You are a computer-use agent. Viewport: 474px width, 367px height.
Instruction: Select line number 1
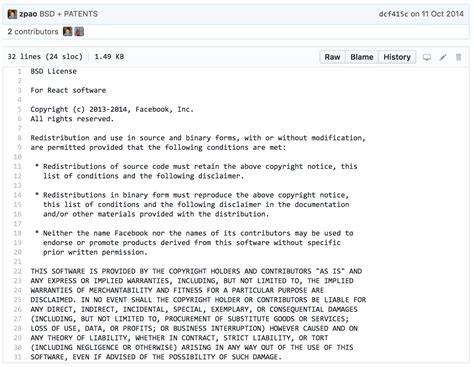19,71
